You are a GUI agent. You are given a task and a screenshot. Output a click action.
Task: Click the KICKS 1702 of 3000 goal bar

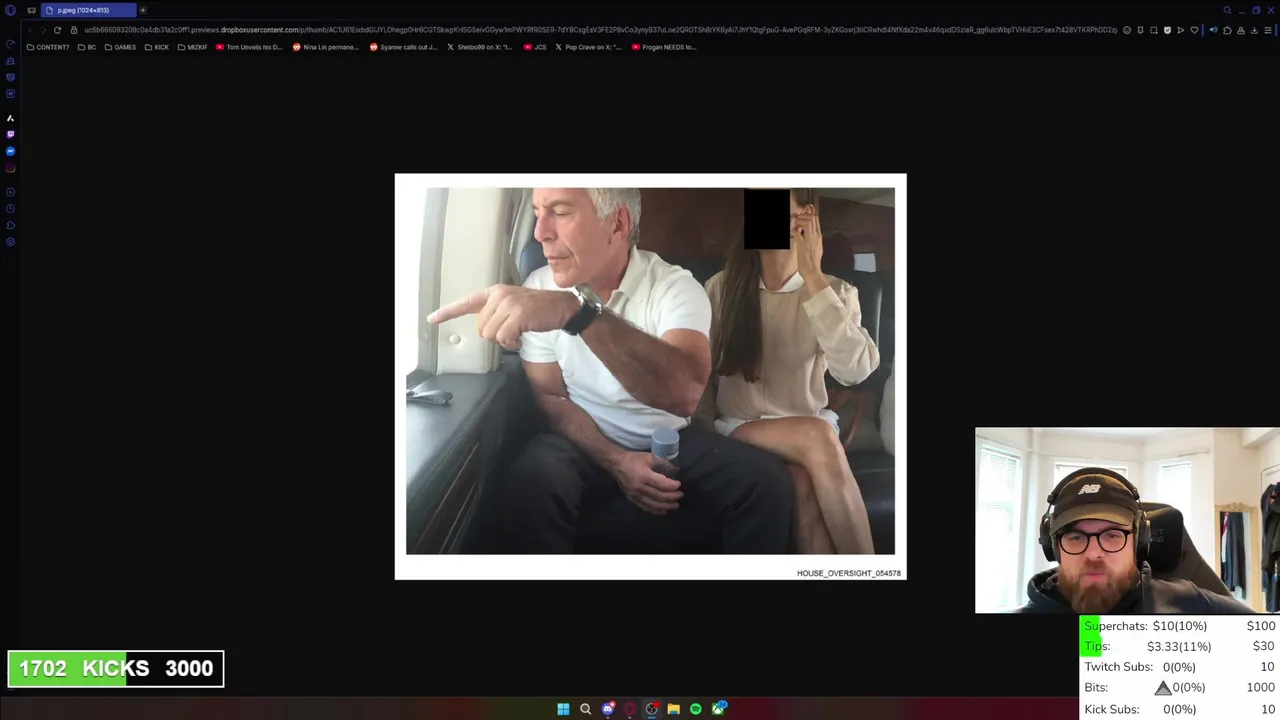(116, 669)
